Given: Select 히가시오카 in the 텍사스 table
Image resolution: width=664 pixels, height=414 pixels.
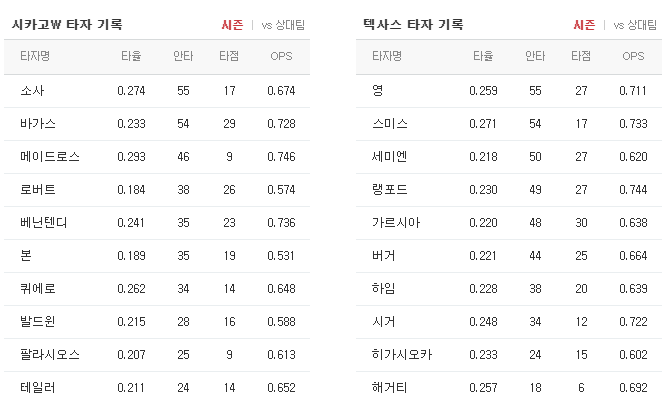Looking at the screenshot, I should click(402, 355).
